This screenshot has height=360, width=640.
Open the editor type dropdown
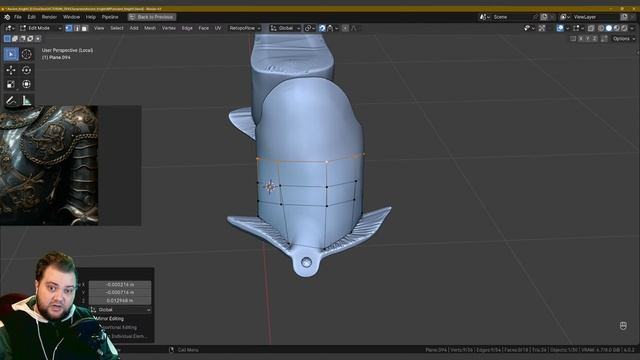point(10,28)
